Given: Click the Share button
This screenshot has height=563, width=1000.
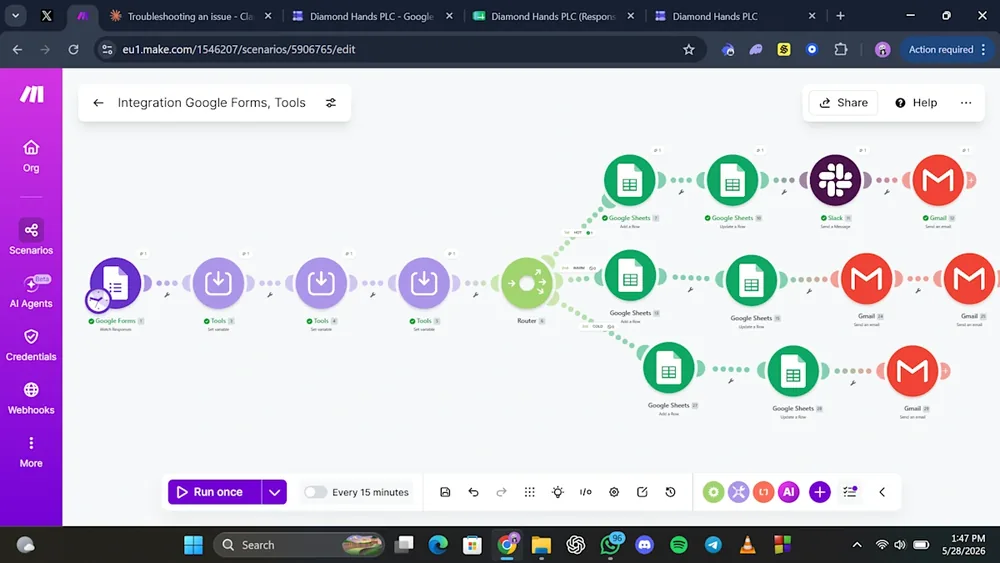Looking at the screenshot, I should coord(843,103).
